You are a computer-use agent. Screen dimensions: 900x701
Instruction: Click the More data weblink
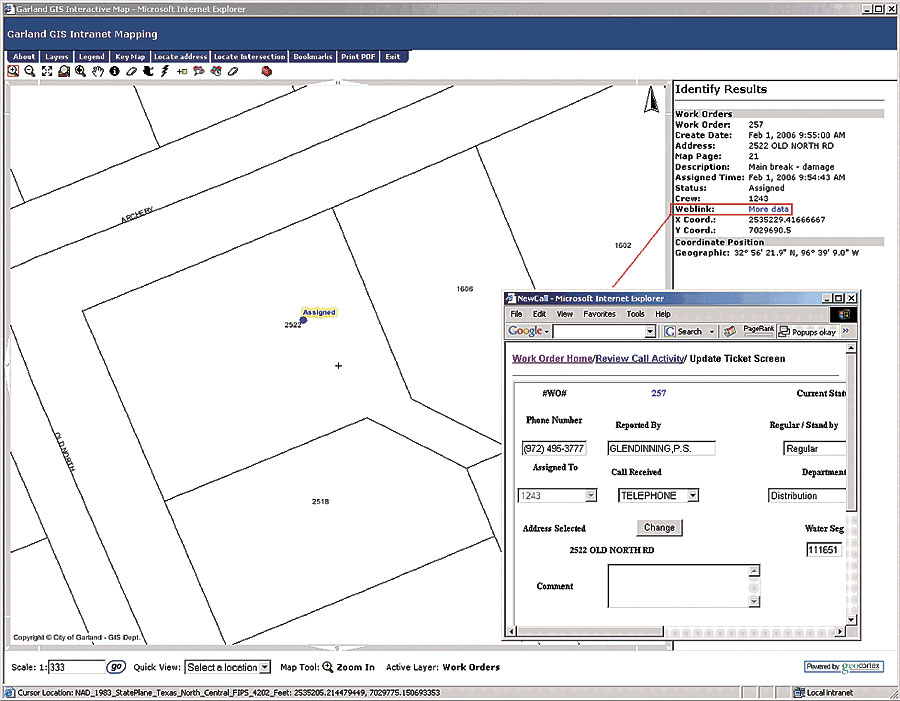click(768, 208)
